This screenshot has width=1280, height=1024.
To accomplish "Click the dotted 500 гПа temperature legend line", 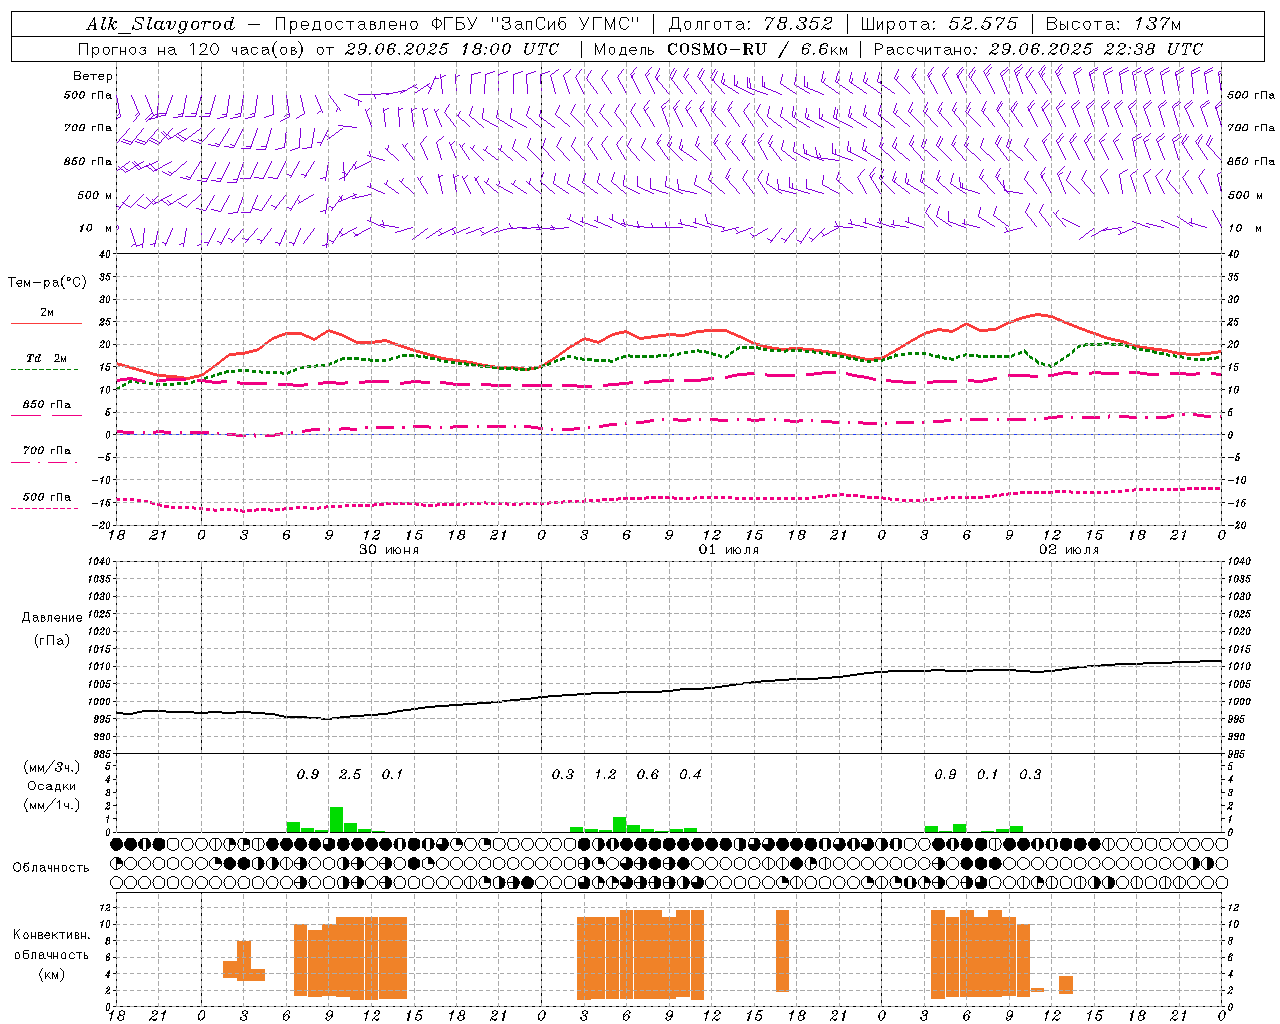I will click(44, 508).
